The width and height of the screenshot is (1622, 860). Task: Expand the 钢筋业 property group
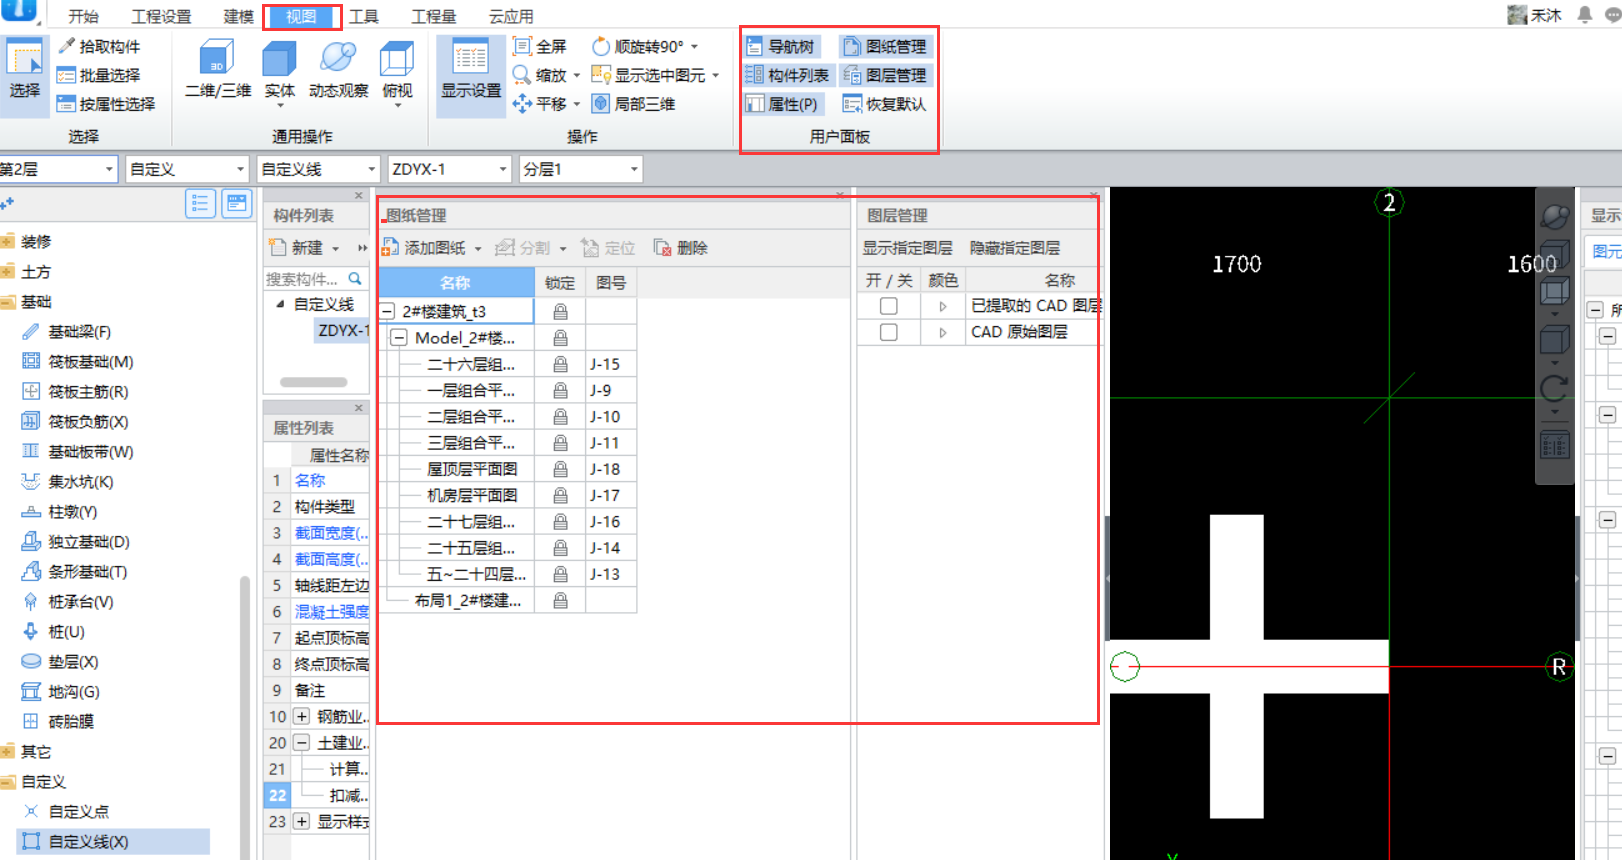pyautogui.click(x=301, y=716)
